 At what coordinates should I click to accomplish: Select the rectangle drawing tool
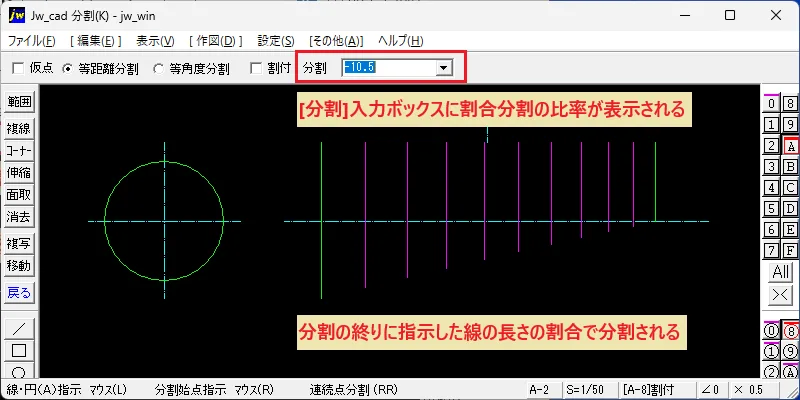[x=19, y=351]
